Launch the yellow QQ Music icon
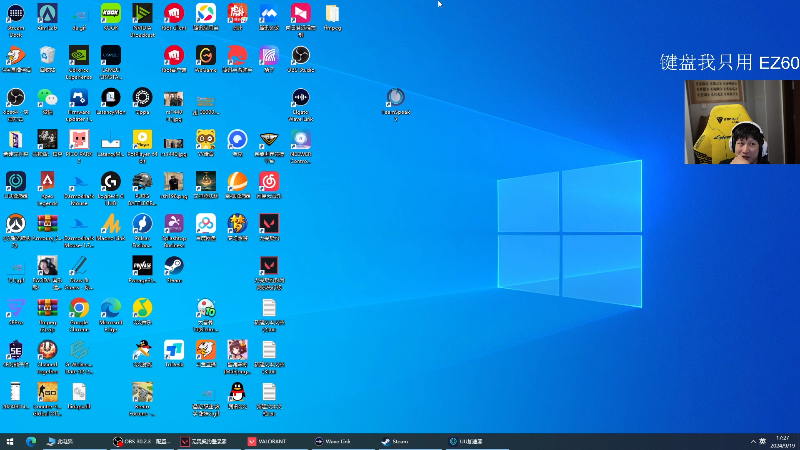The height and width of the screenshot is (450, 800). (x=142, y=312)
